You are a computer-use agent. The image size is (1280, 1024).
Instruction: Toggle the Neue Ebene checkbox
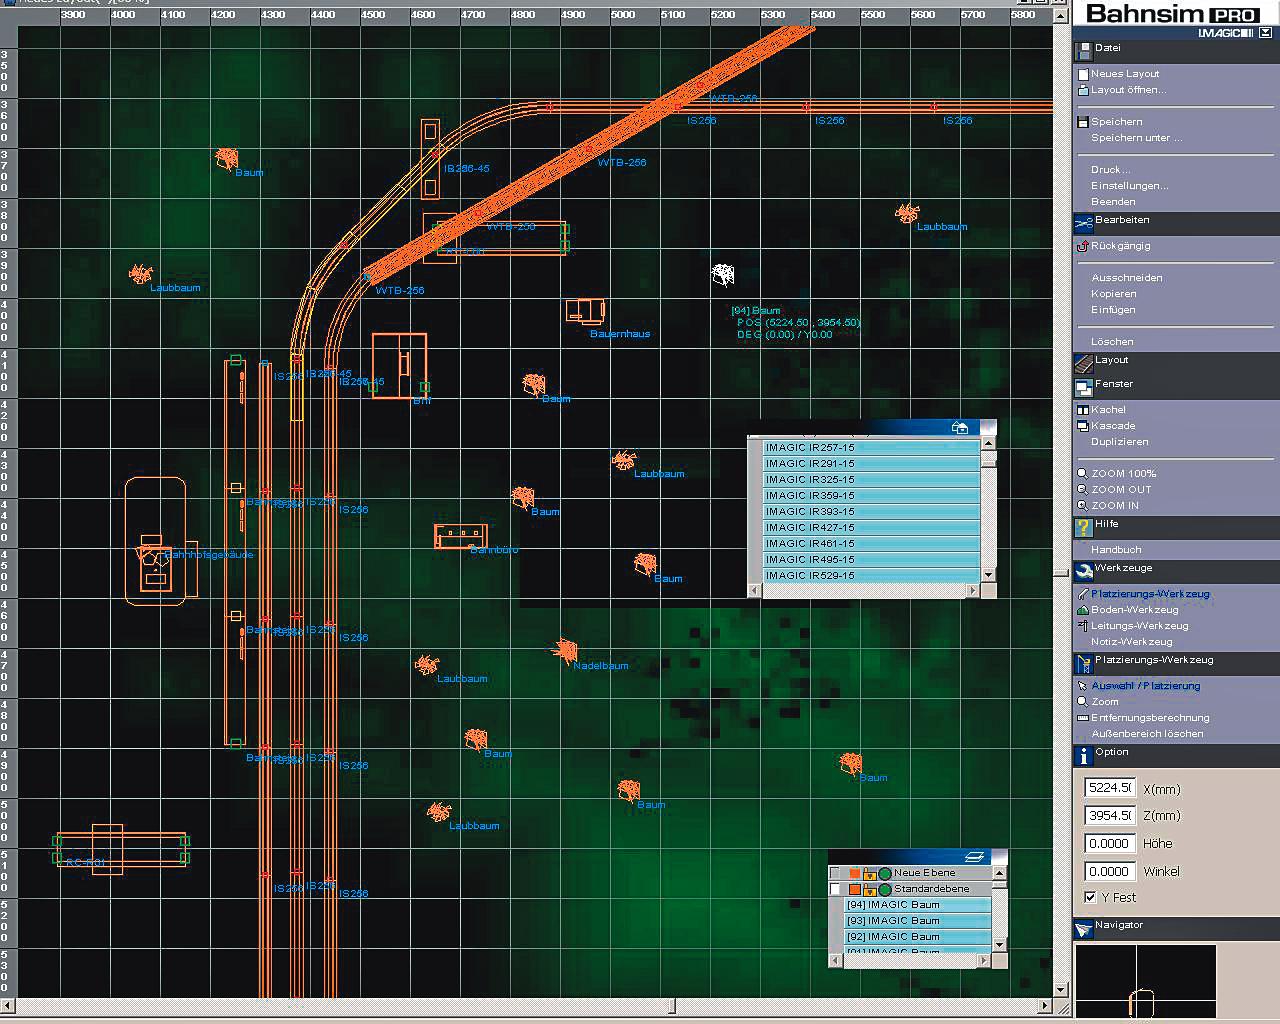835,873
